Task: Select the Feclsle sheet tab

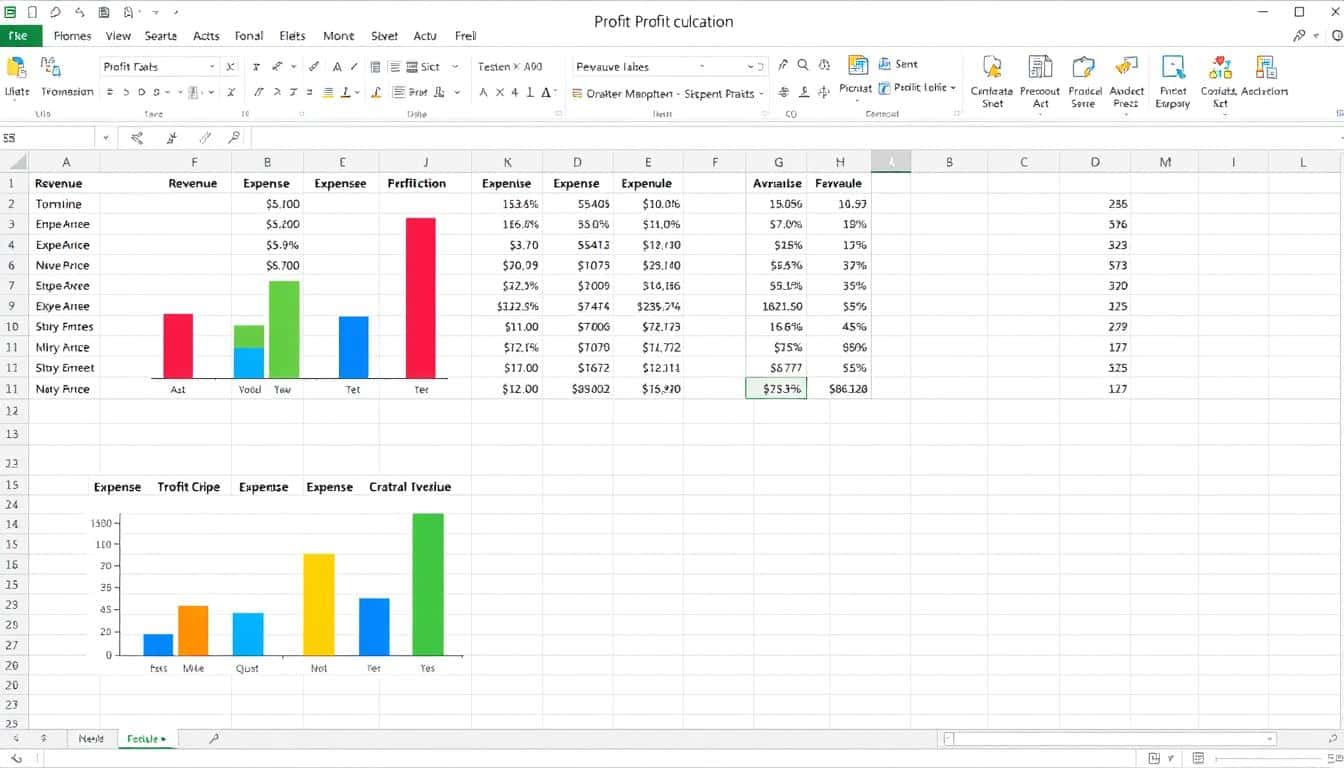Action: 146,739
